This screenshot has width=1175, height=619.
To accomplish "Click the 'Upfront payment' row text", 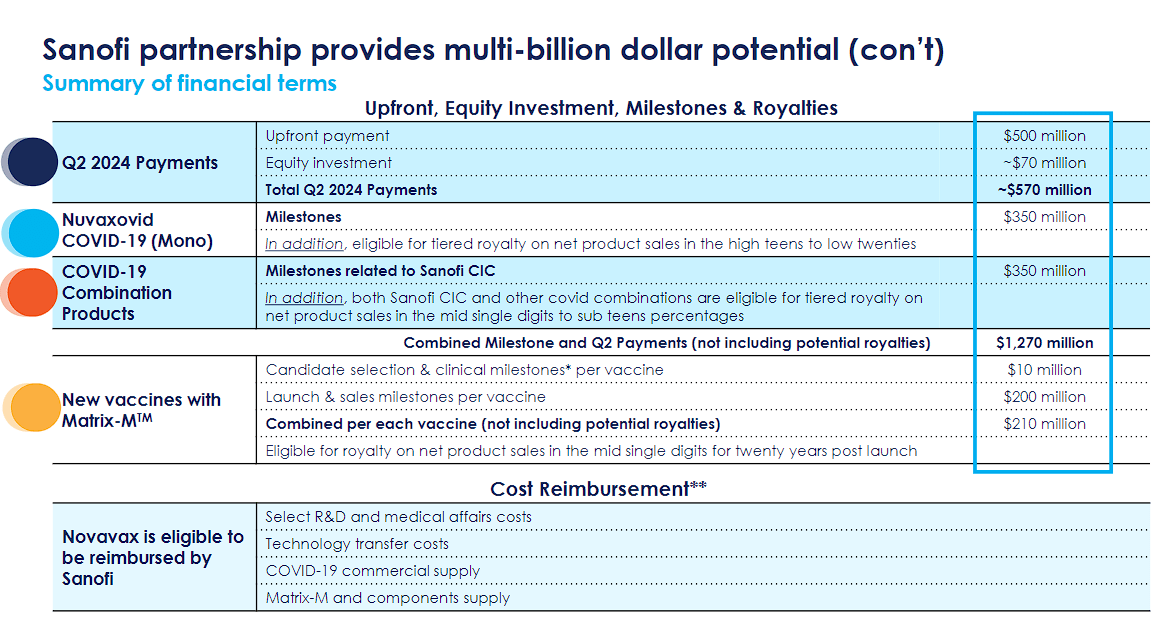I will (x=327, y=136).
